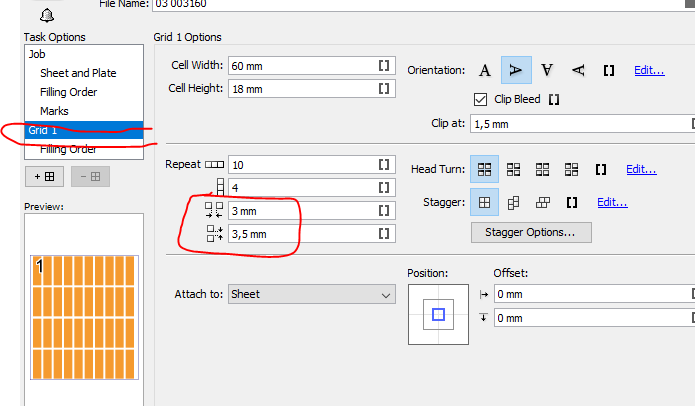Choose fourth Head Turn layout icon

(571, 169)
